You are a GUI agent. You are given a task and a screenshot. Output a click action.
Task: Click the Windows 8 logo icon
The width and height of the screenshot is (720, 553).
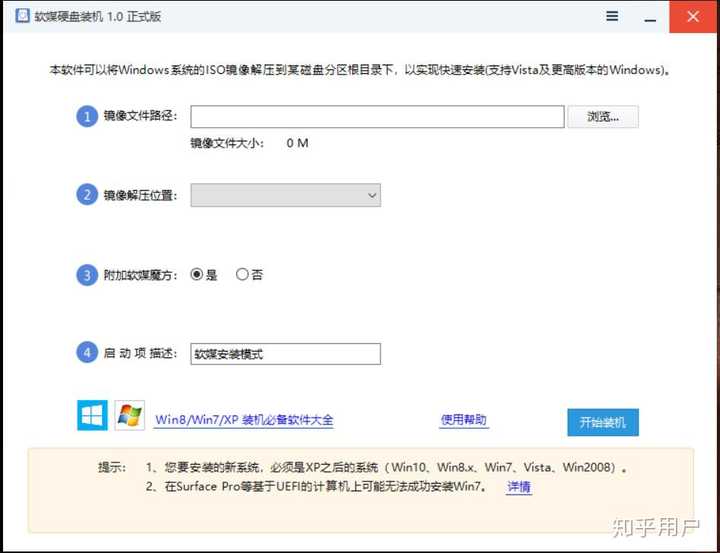92,415
